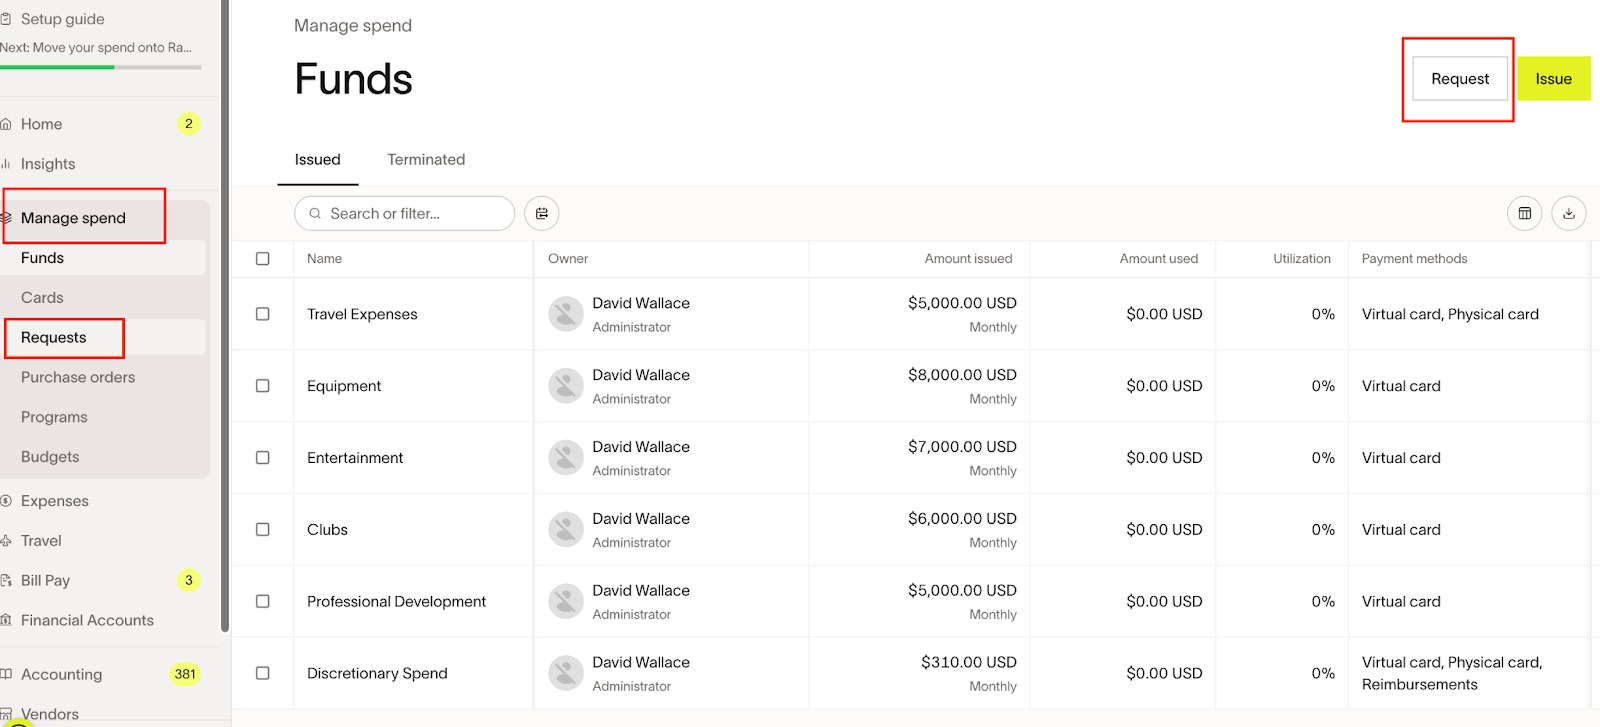Collapse the Manage spend sidebar section

coord(73,218)
